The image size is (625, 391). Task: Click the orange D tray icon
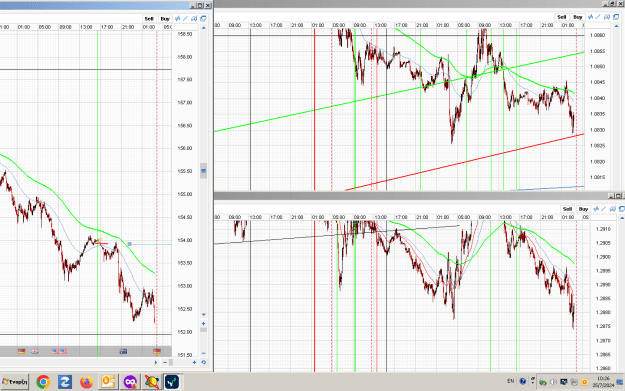click(x=585, y=382)
